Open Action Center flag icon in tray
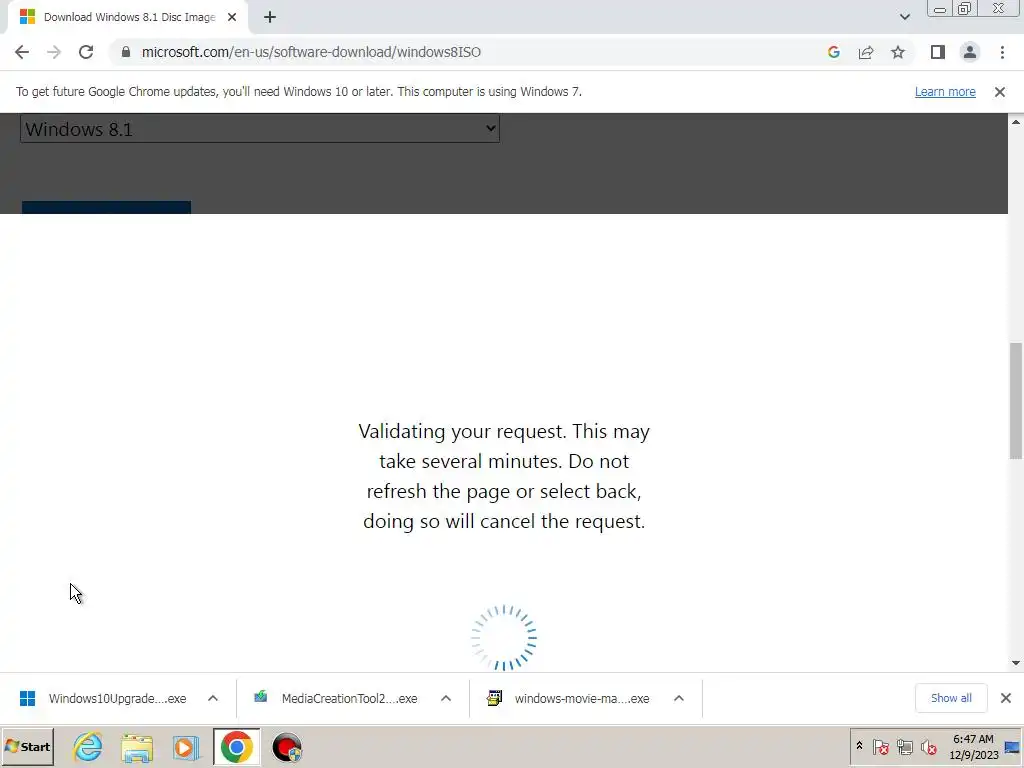1024x768 pixels. (880, 746)
